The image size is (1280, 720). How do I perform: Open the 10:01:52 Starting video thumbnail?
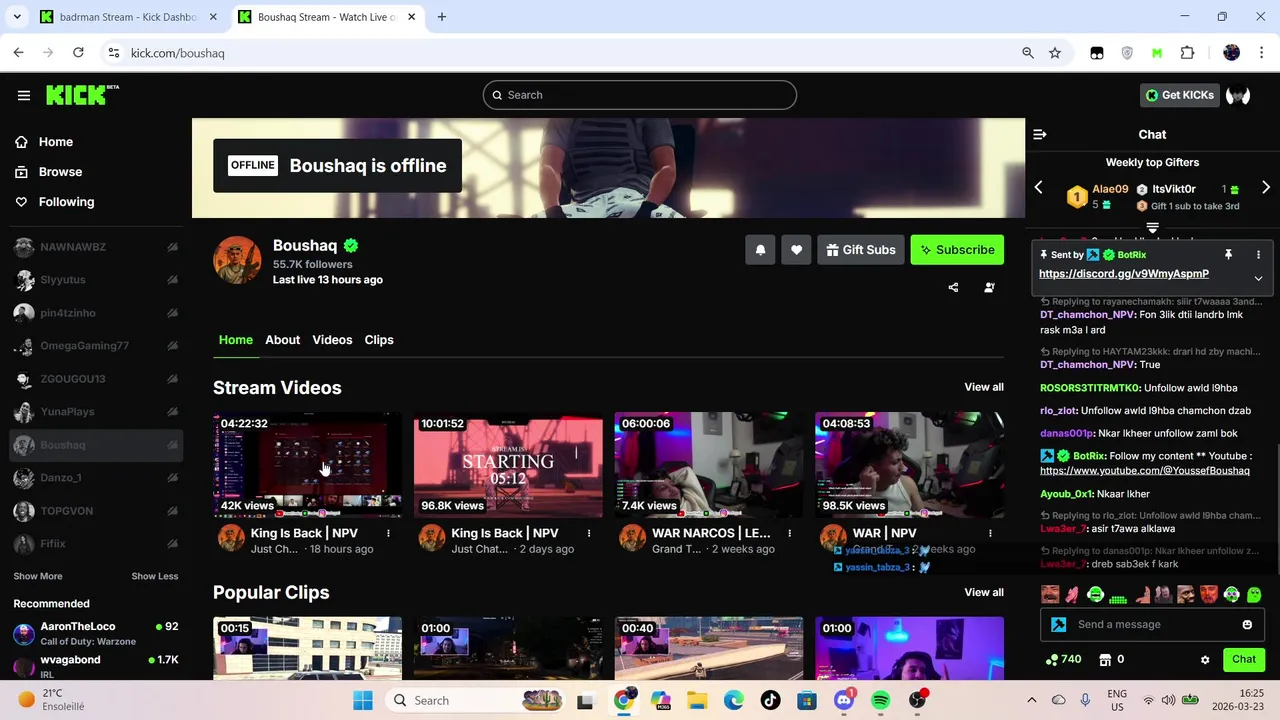click(508, 464)
